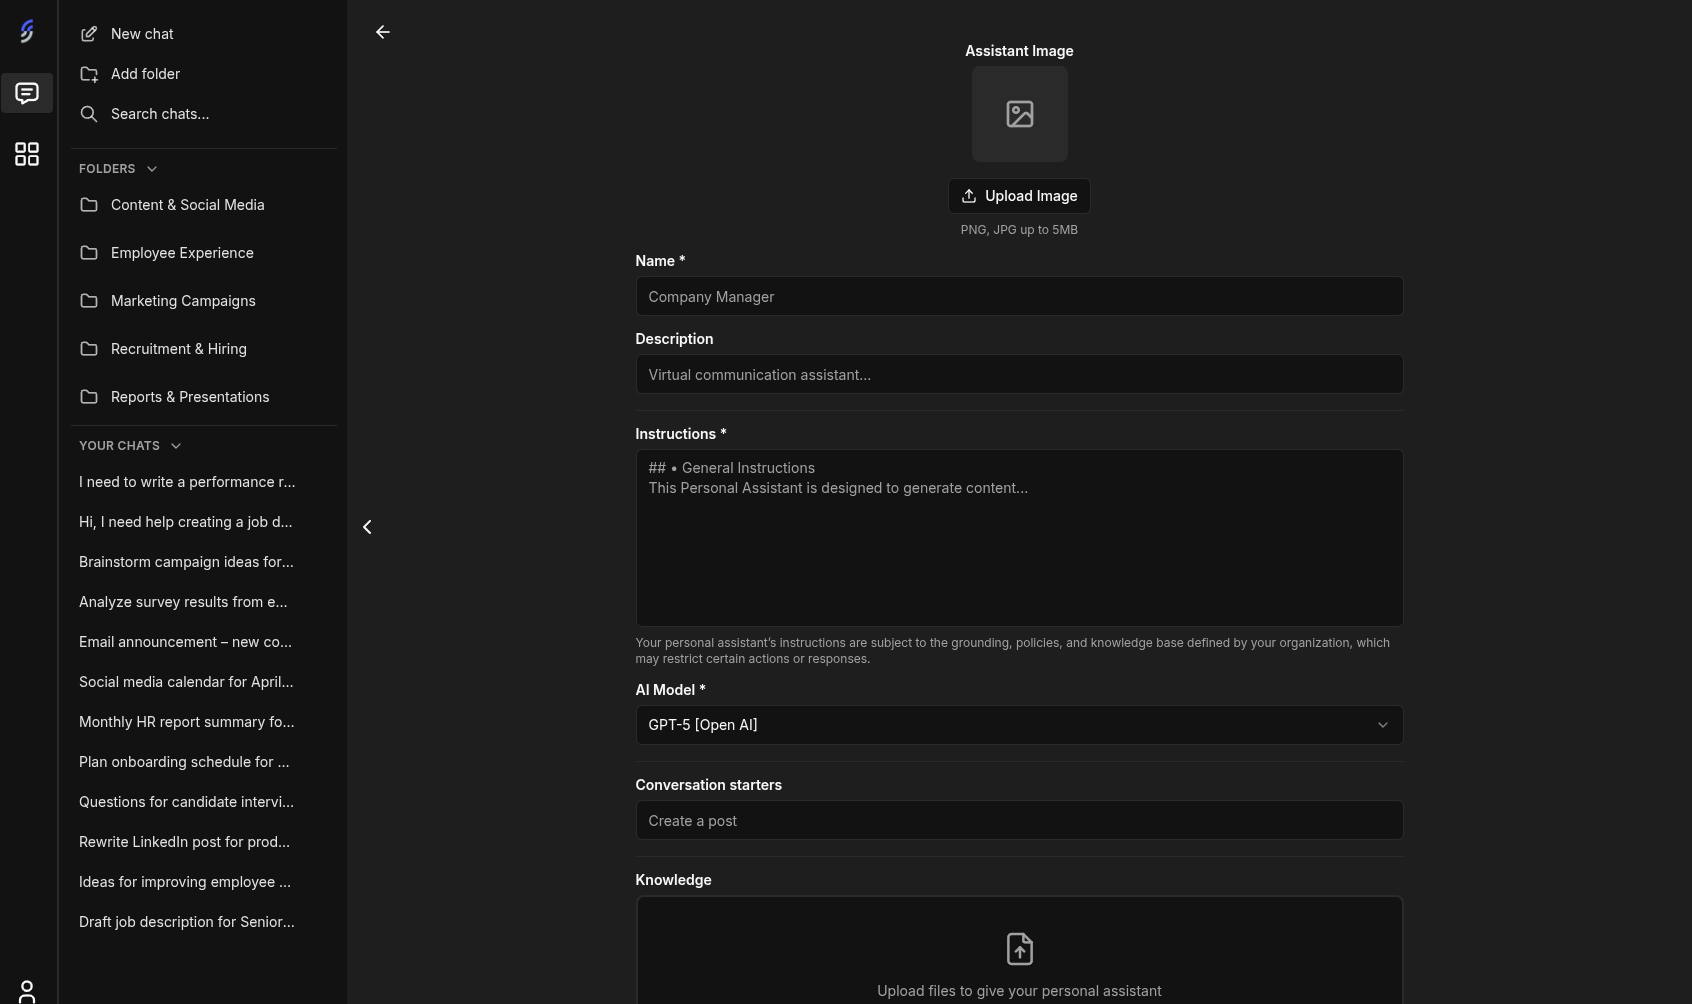Click the back arrow above the form
Screen dimensions: 1692x1004
383,32
